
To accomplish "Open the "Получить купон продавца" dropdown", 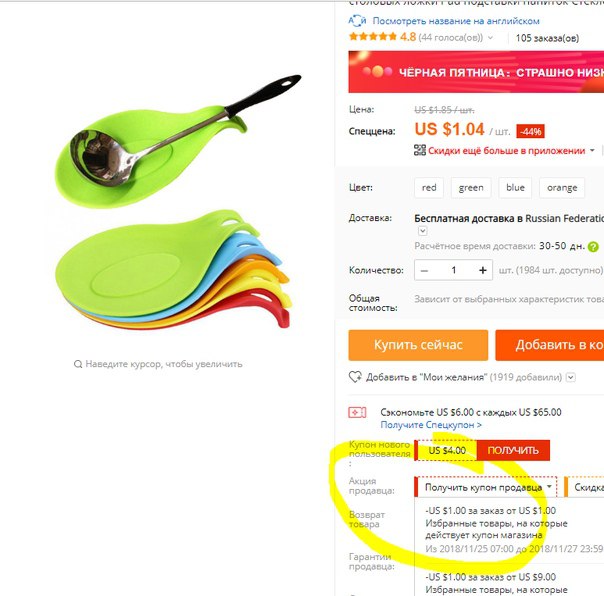I will click(x=486, y=487).
